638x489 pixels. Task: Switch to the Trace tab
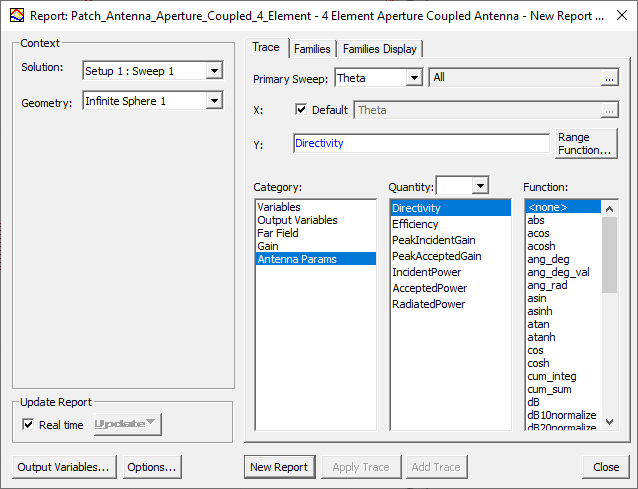pos(266,47)
